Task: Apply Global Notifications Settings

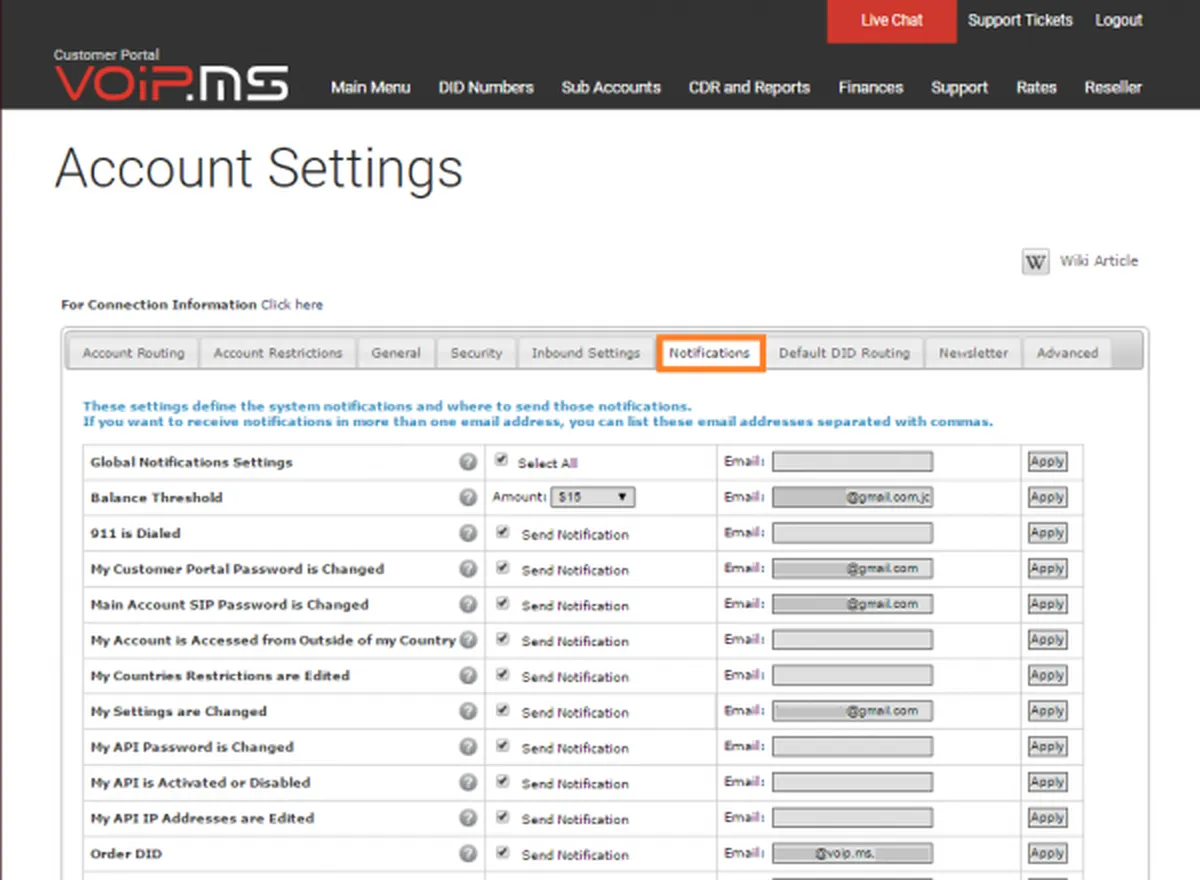Action: 1047,462
